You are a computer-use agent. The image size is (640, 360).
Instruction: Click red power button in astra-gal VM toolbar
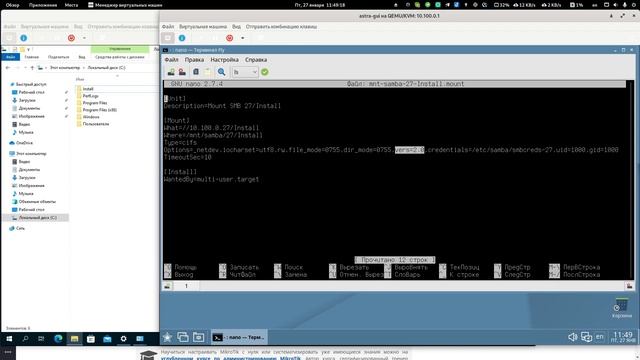(230, 38)
